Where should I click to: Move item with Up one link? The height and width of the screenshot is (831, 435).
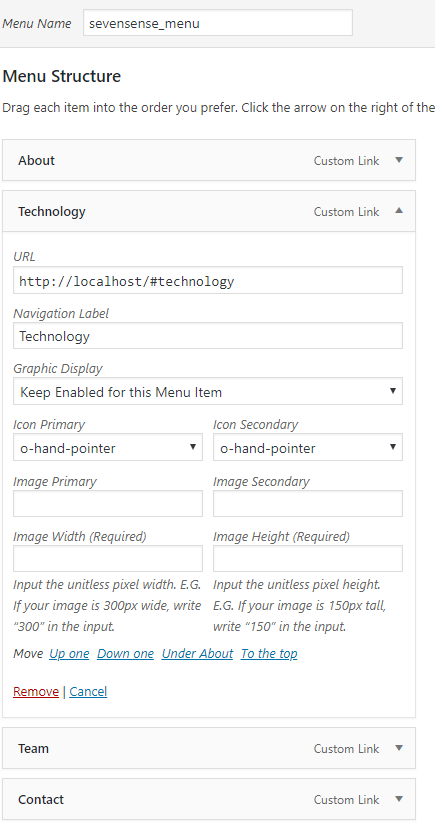69,653
